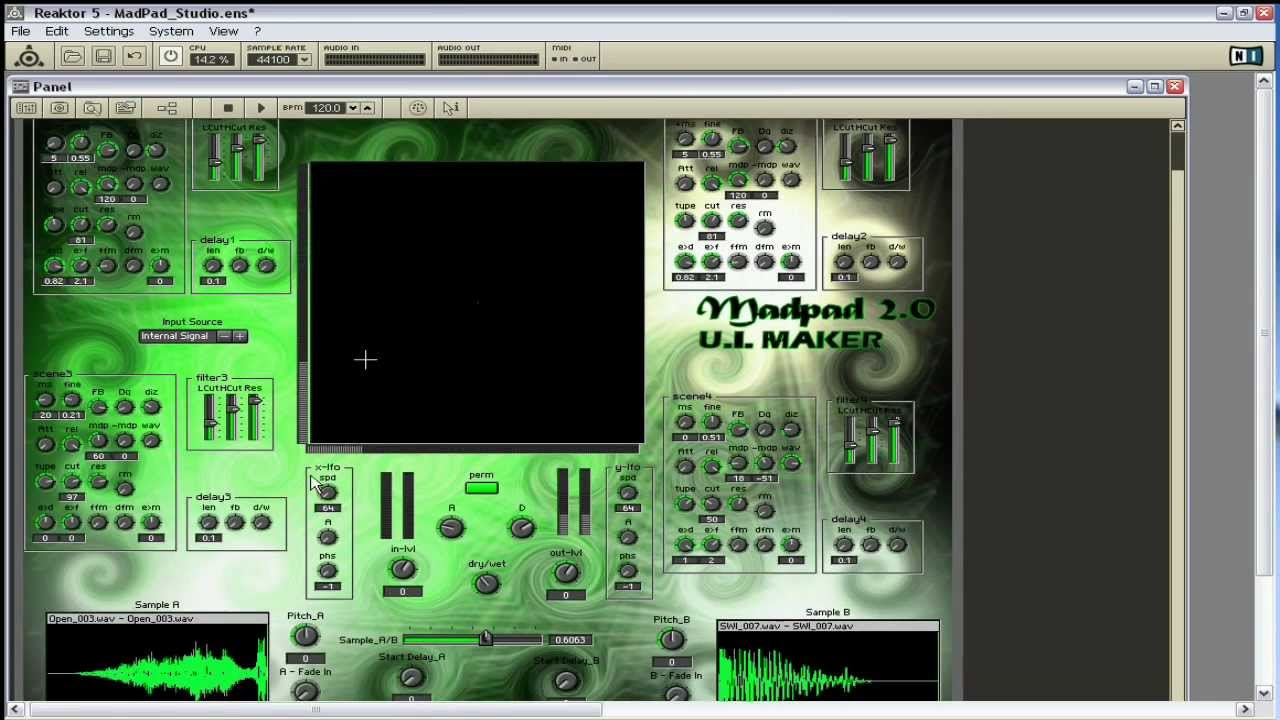Open the BPM value dropdown
Viewport: 1280px width, 720px height.
(x=351, y=107)
